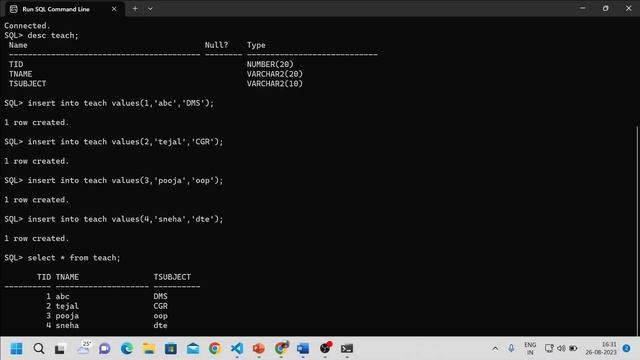Click the 'Connected.' status line
Screen dimensions: 640x360
[27, 26]
